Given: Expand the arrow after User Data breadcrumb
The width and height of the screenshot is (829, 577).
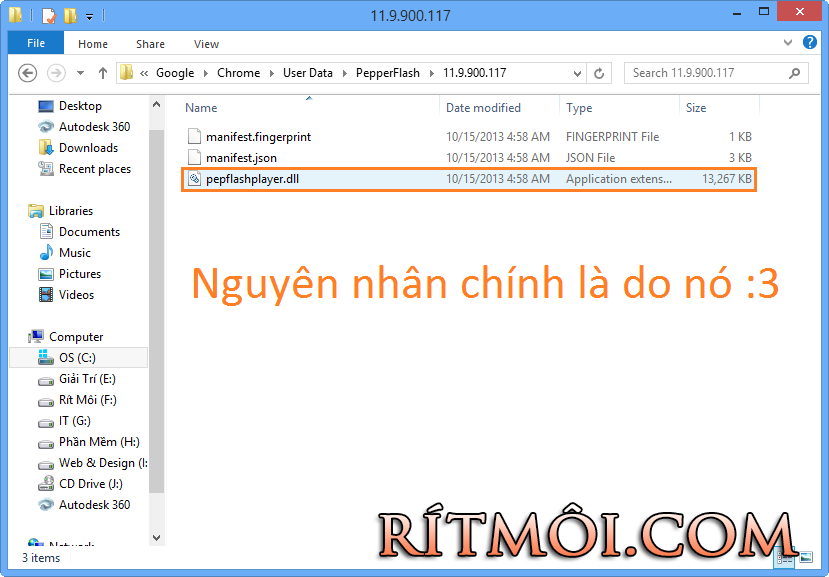Looking at the screenshot, I should (x=345, y=73).
